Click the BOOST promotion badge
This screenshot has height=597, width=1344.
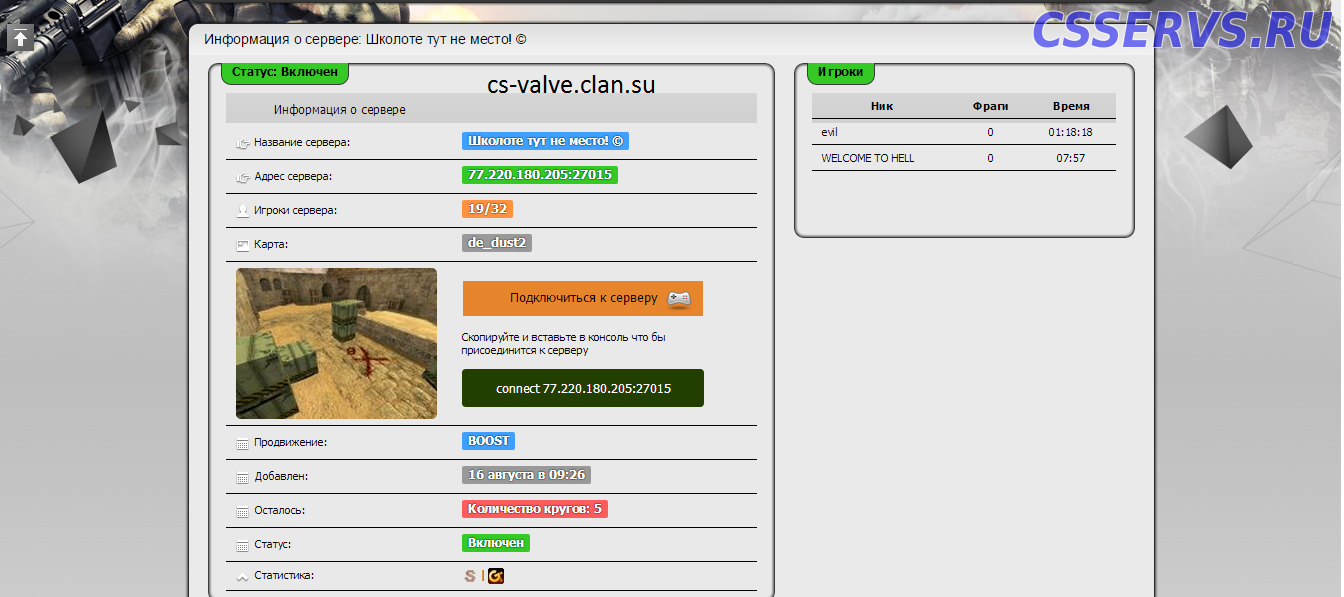(x=488, y=441)
